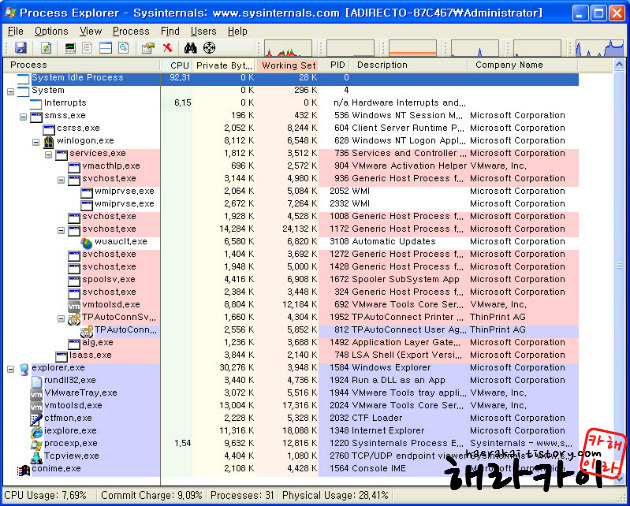
Task: Click the rightmost blue toolbar graph
Action: (599, 48)
